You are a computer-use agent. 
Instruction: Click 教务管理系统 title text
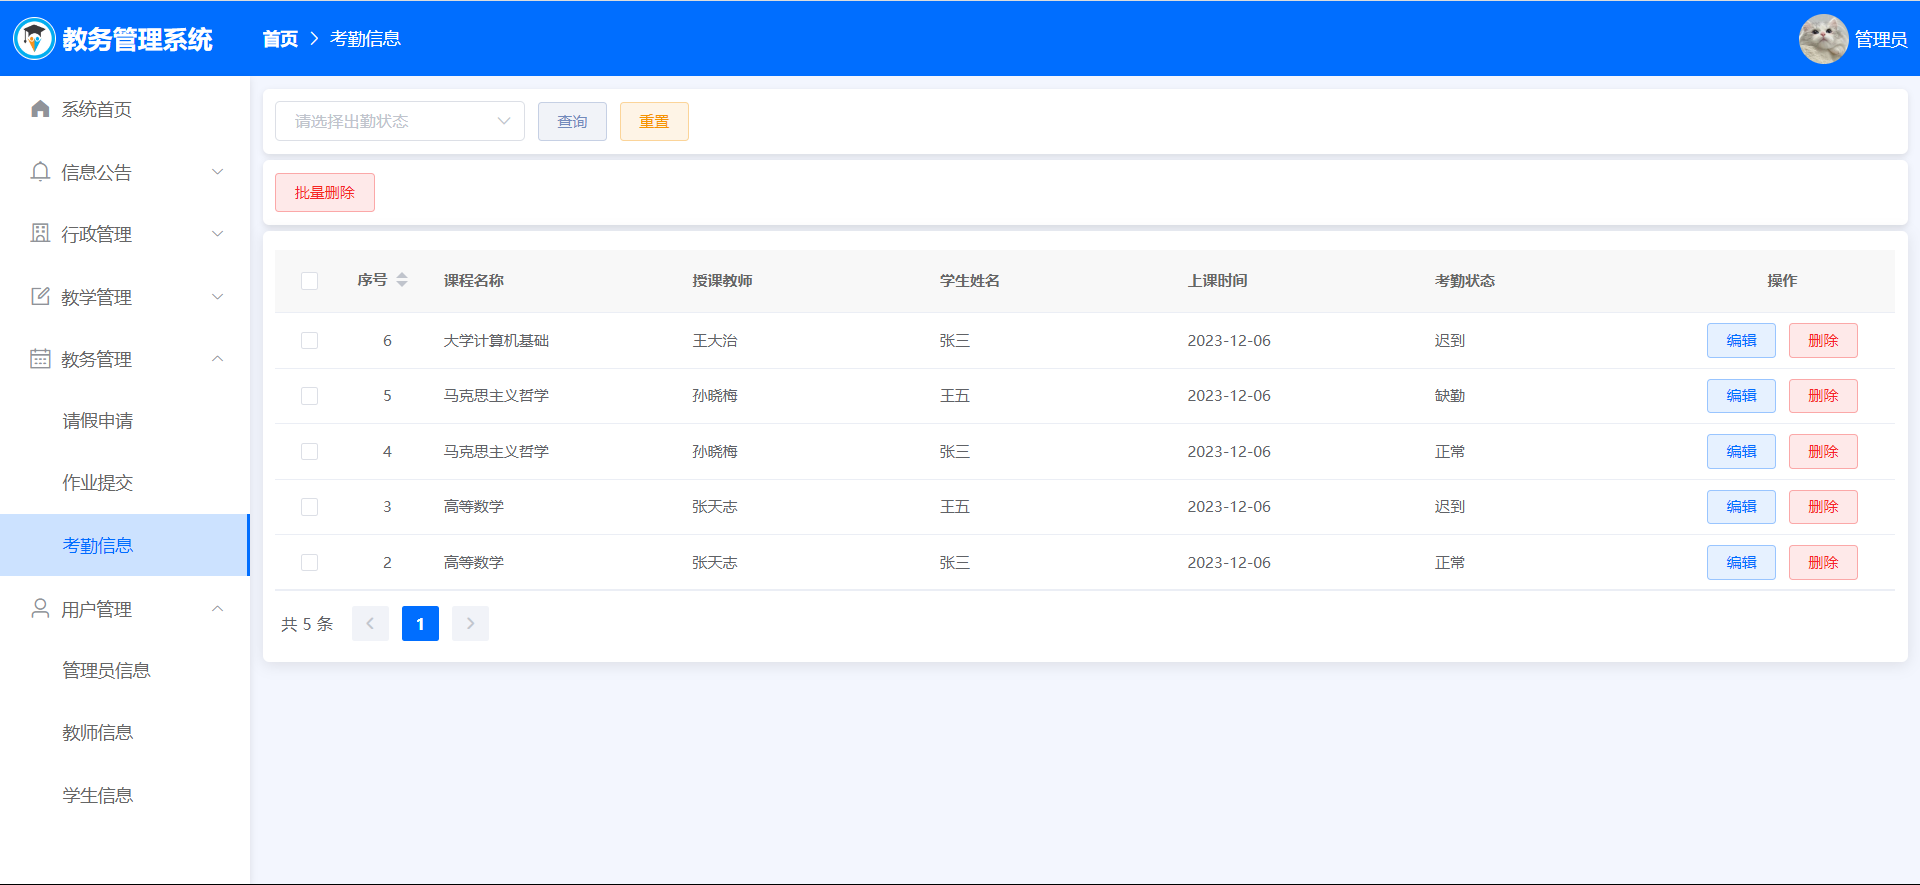pyautogui.click(x=137, y=39)
